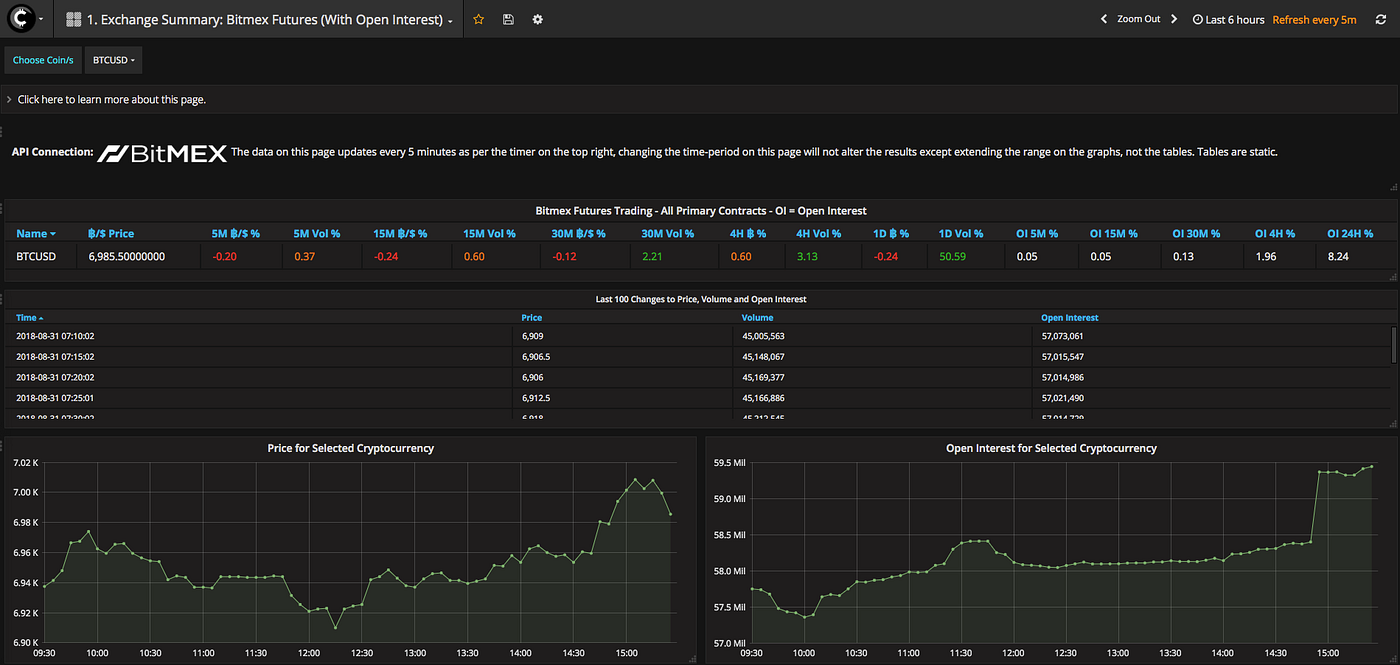Click the open interest cell 57,073,061
Viewport: 1400px width, 665px height.
1062,336
